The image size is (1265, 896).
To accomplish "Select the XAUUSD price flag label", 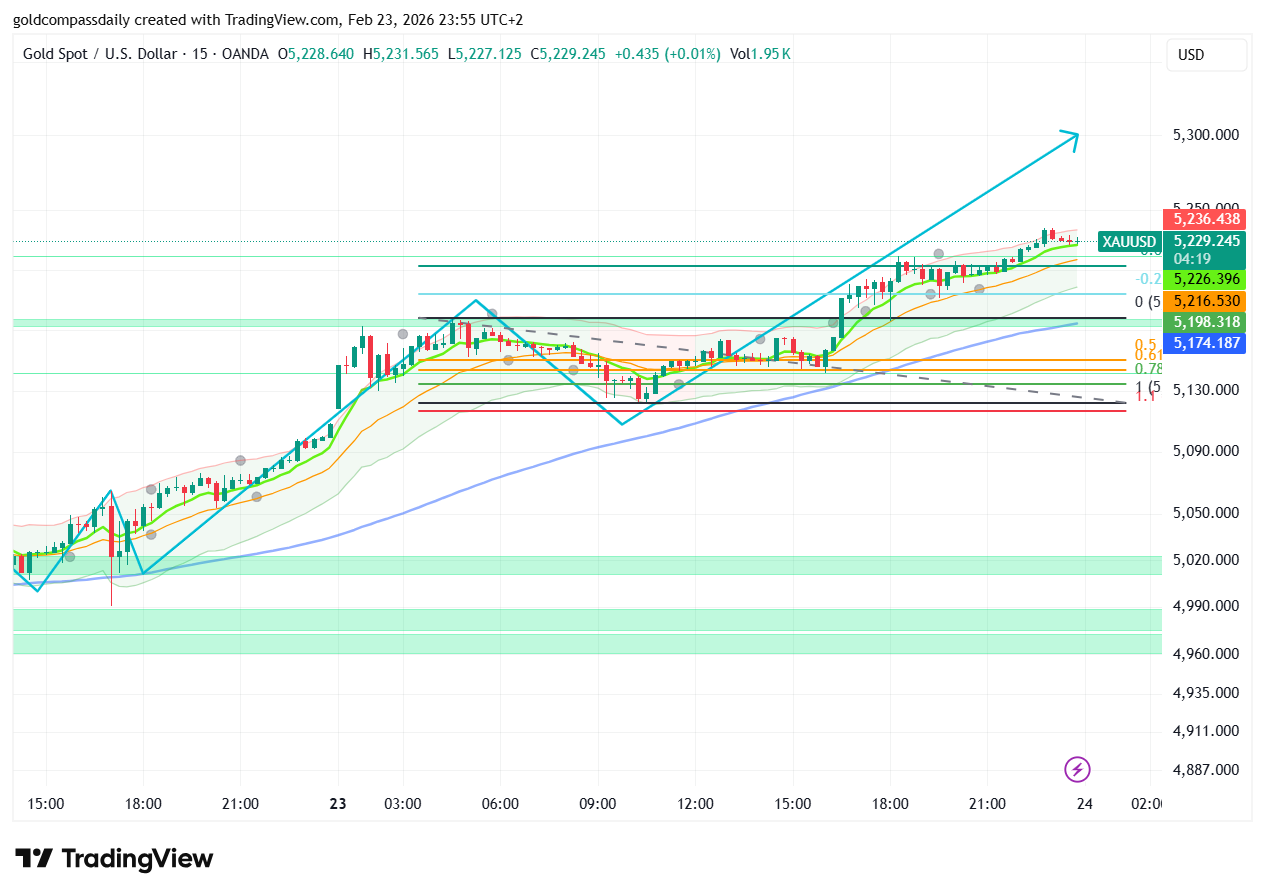I will pos(1128,241).
